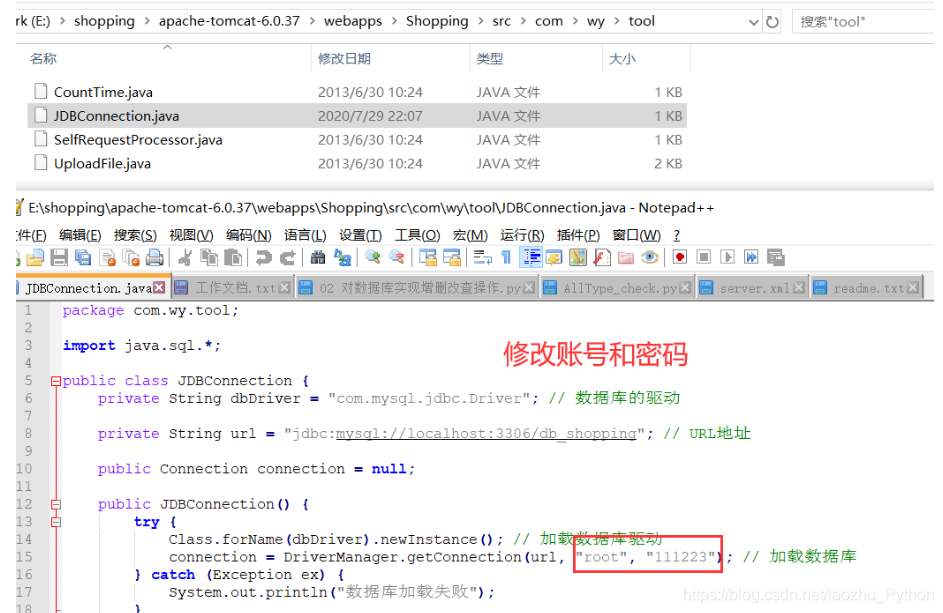Image resolution: width=943 pixels, height=613 pixels.
Task: Click the Redo arrow icon
Action: click(287, 257)
